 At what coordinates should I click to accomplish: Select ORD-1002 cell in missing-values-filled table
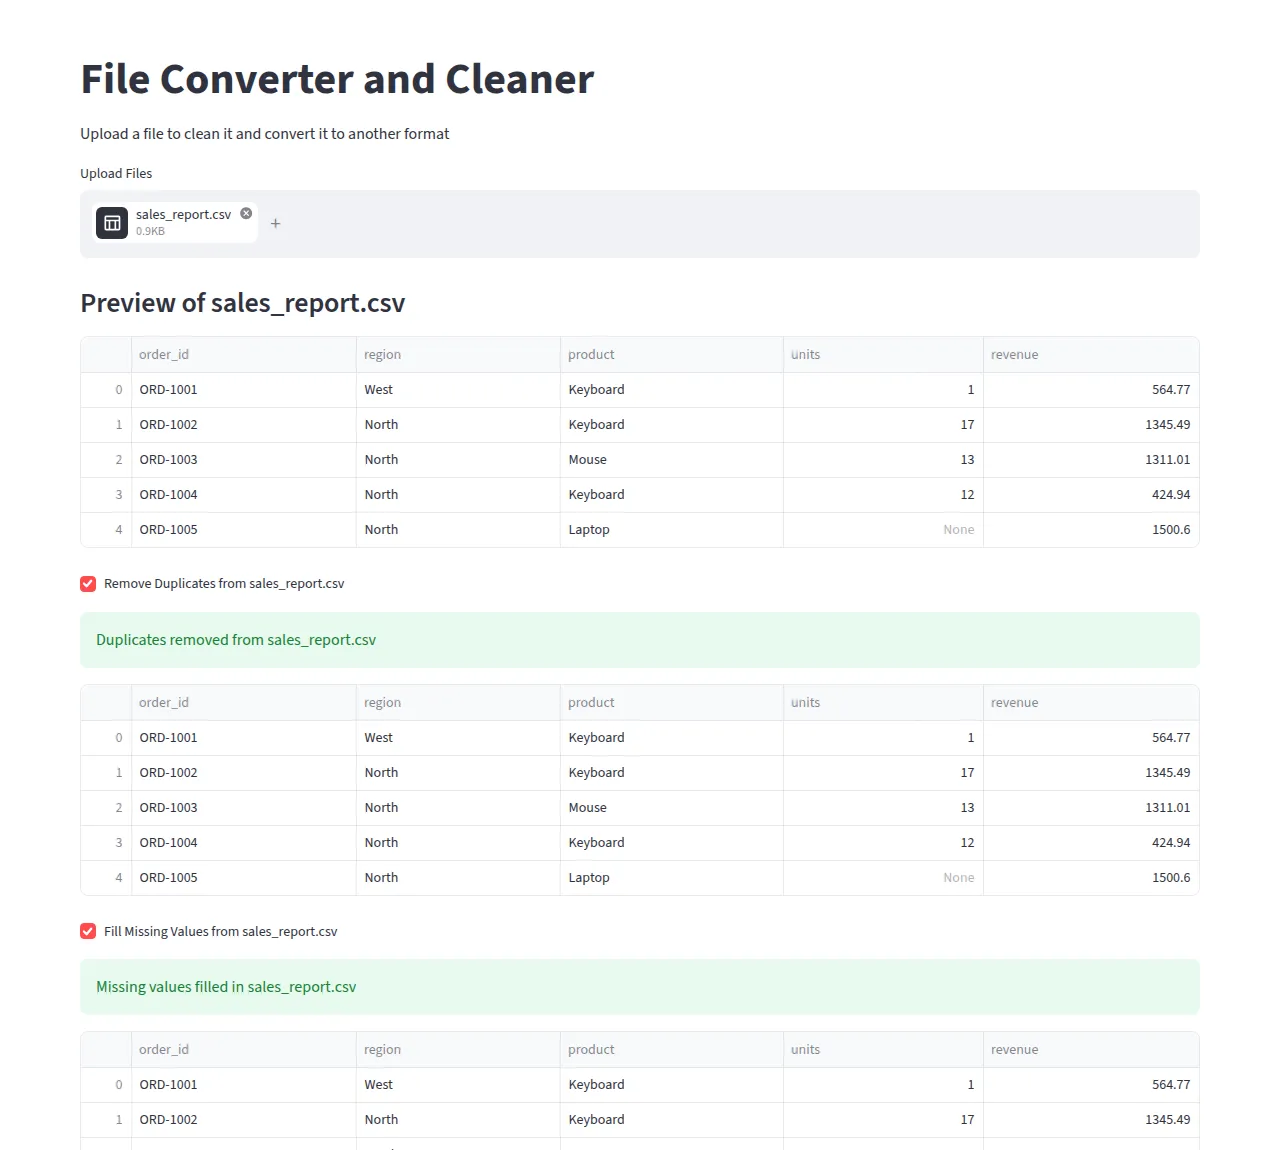click(243, 1120)
